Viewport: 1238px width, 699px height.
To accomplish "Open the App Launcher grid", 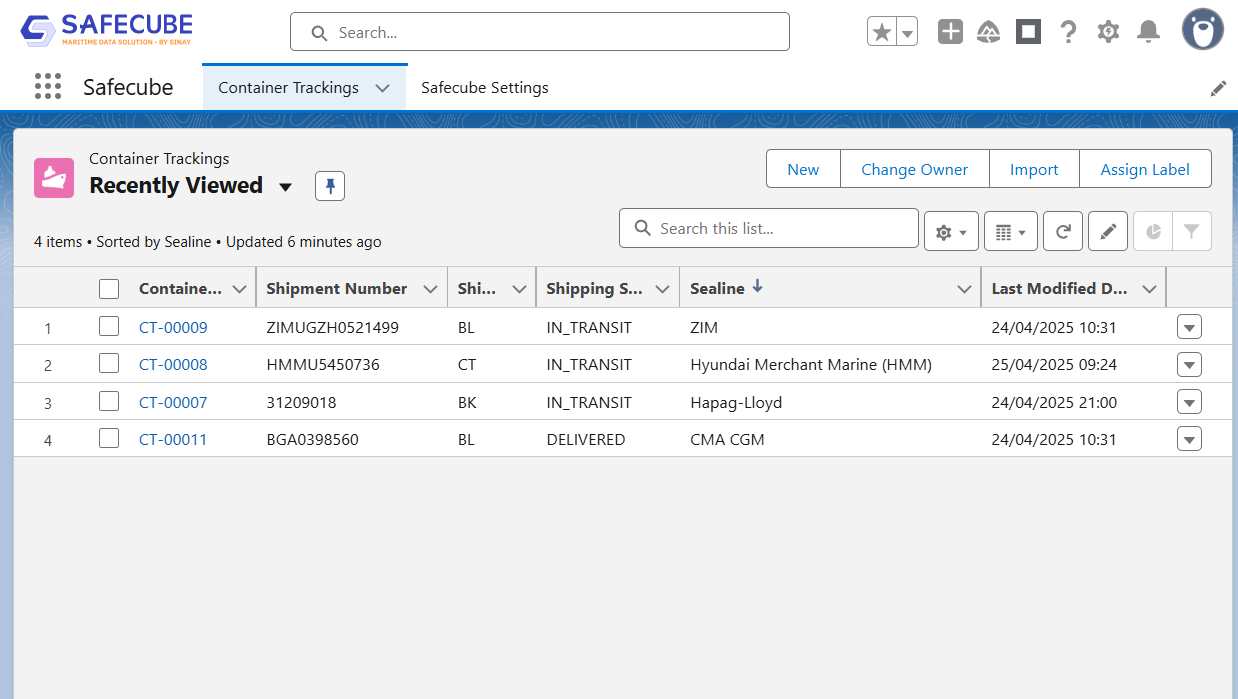I will click(48, 87).
